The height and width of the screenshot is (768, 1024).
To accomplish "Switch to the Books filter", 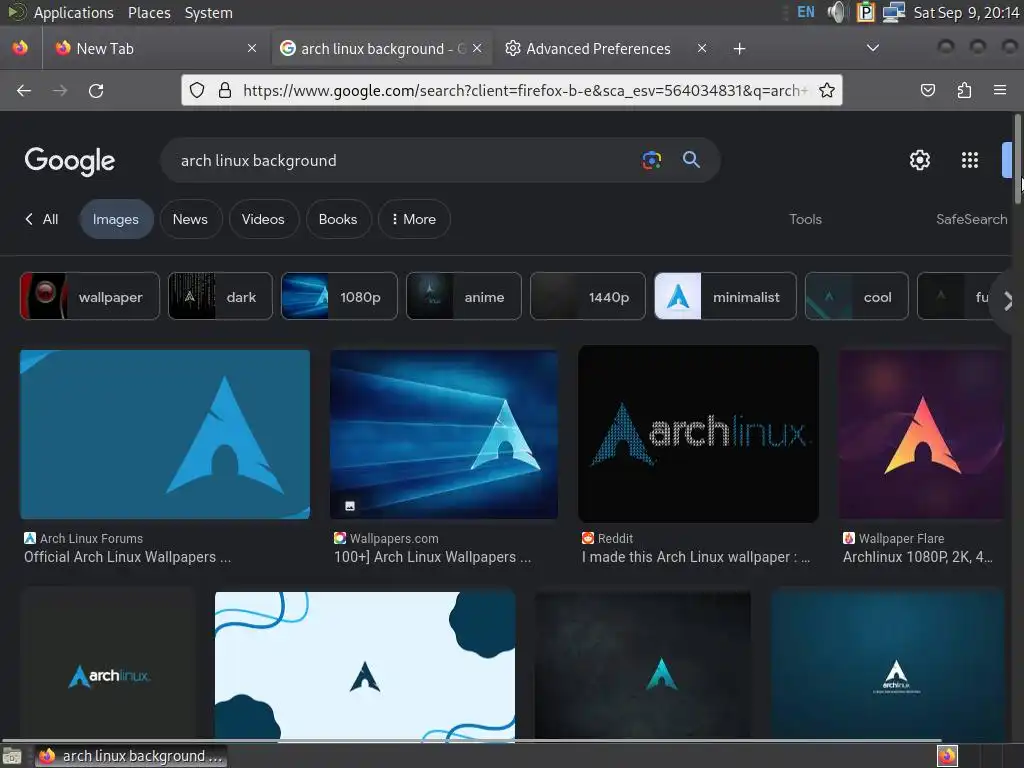I will tap(338, 219).
